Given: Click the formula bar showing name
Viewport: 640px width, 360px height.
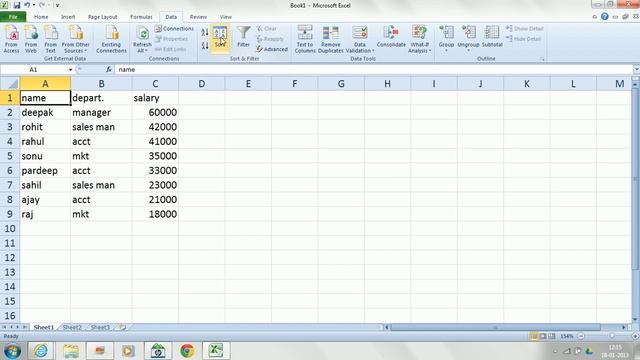Looking at the screenshot, I should [x=373, y=70].
